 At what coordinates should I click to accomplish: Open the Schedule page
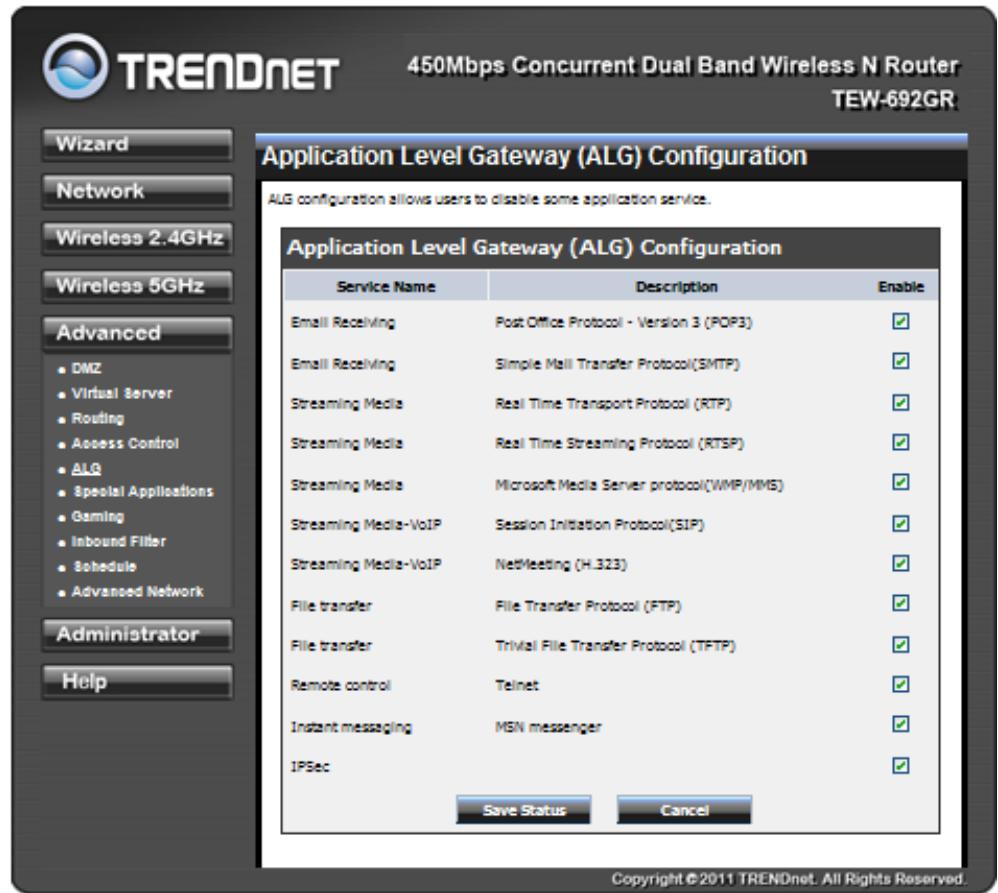[x=105, y=566]
